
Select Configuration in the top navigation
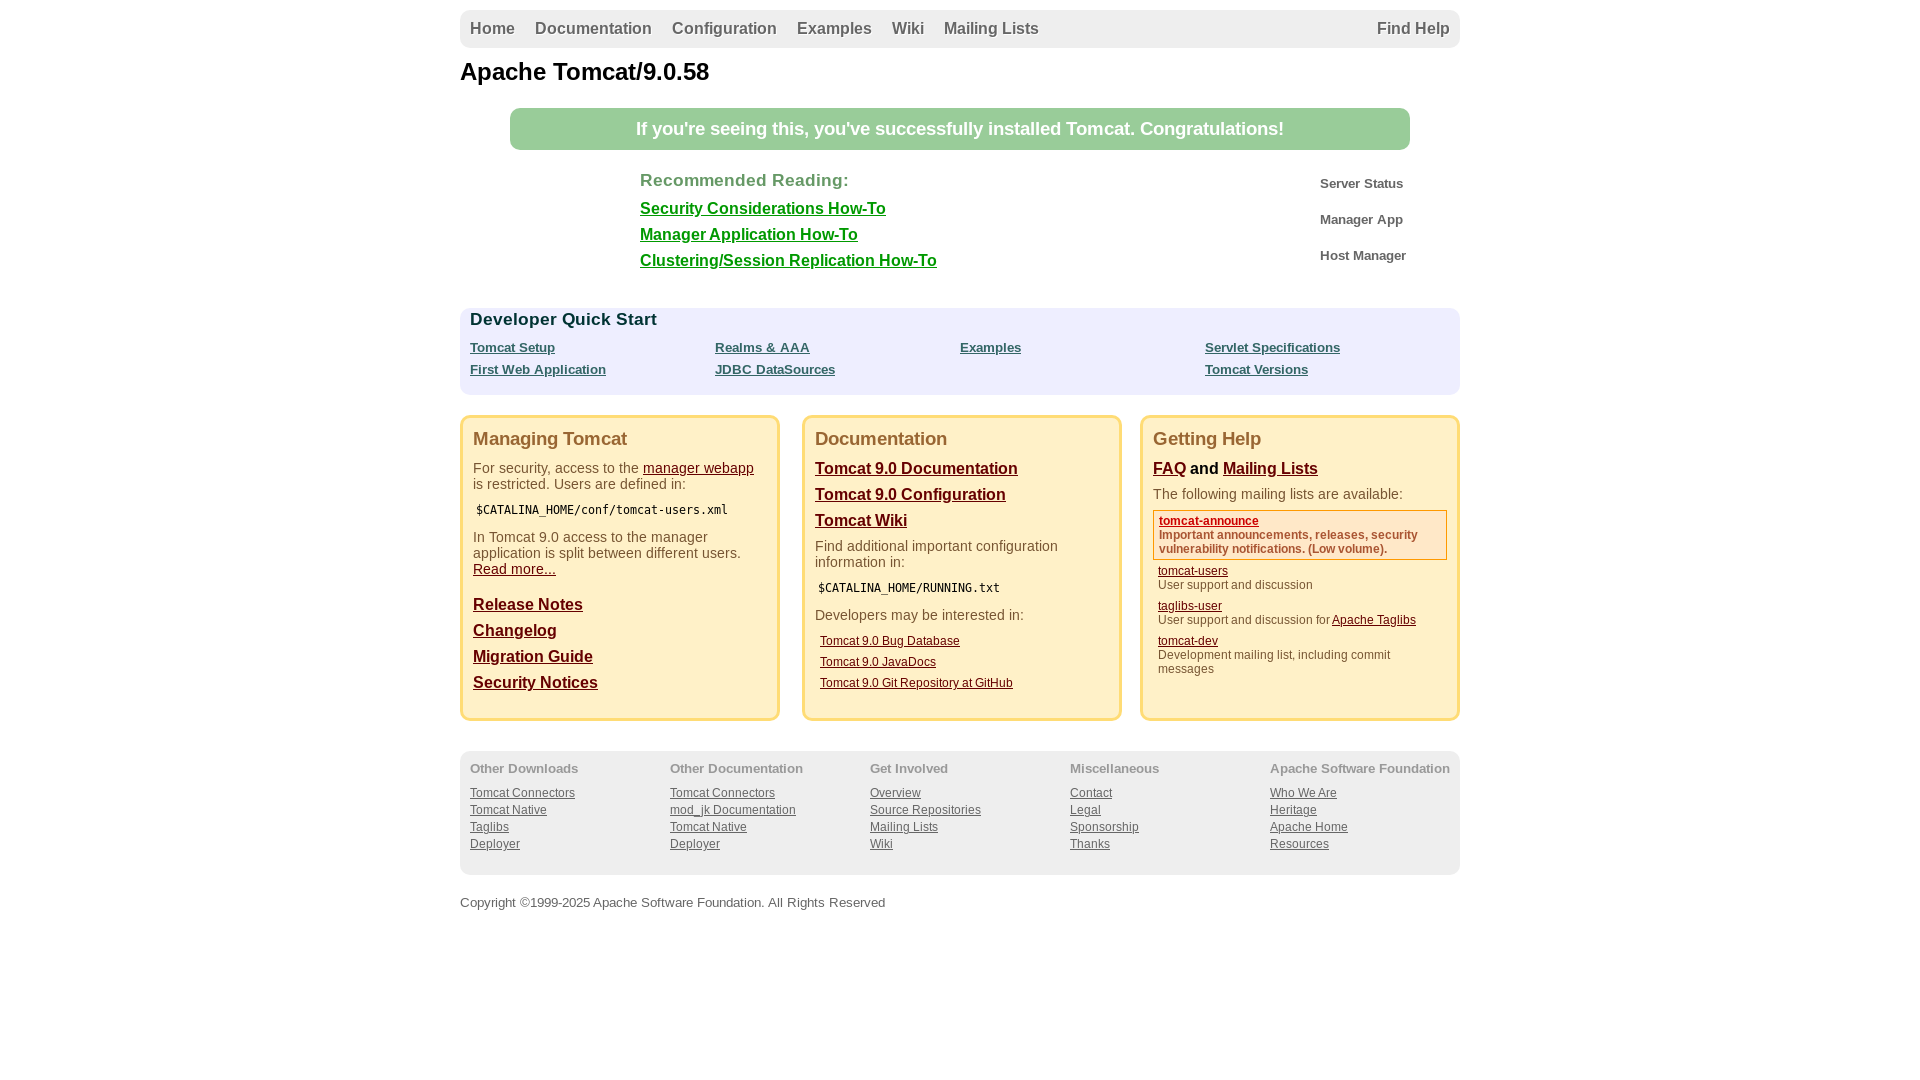click(724, 29)
